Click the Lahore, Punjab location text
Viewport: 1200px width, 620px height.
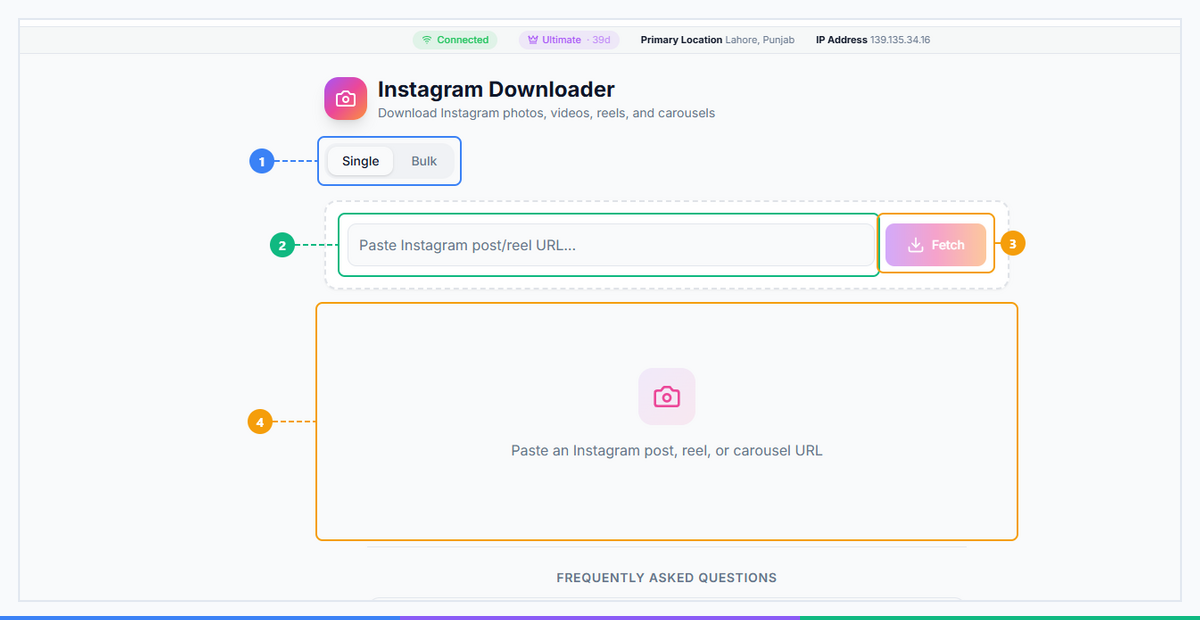pyautogui.click(x=760, y=40)
